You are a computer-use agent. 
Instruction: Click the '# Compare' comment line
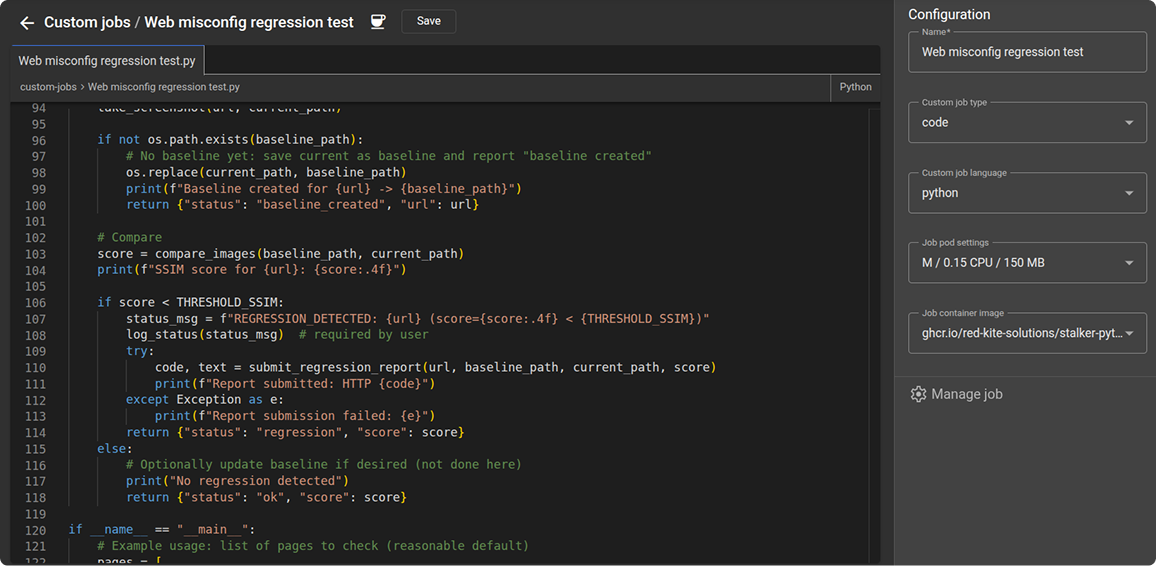[x=129, y=238]
